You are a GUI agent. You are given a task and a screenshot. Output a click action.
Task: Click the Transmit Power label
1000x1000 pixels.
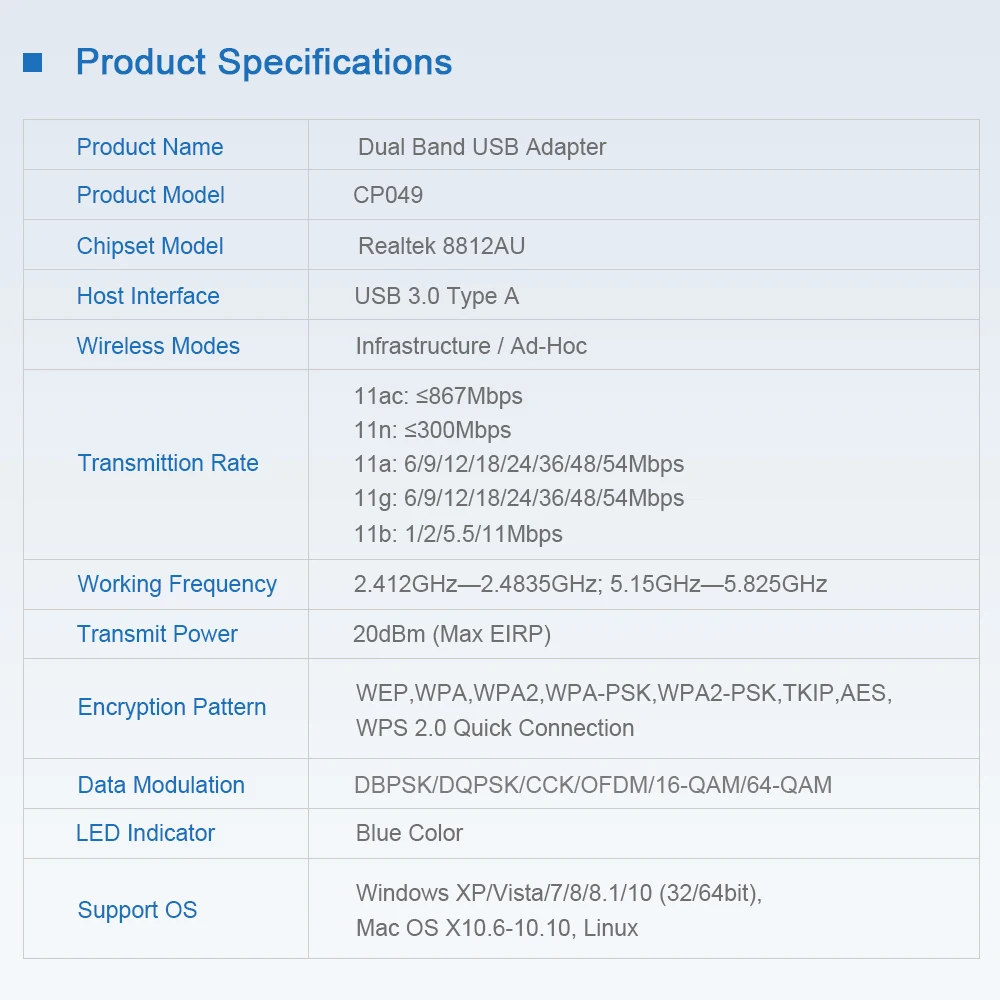(x=157, y=634)
